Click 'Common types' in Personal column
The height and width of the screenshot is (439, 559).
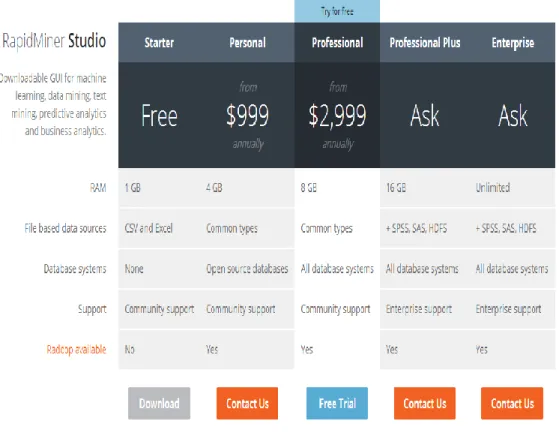pyautogui.click(x=232, y=229)
